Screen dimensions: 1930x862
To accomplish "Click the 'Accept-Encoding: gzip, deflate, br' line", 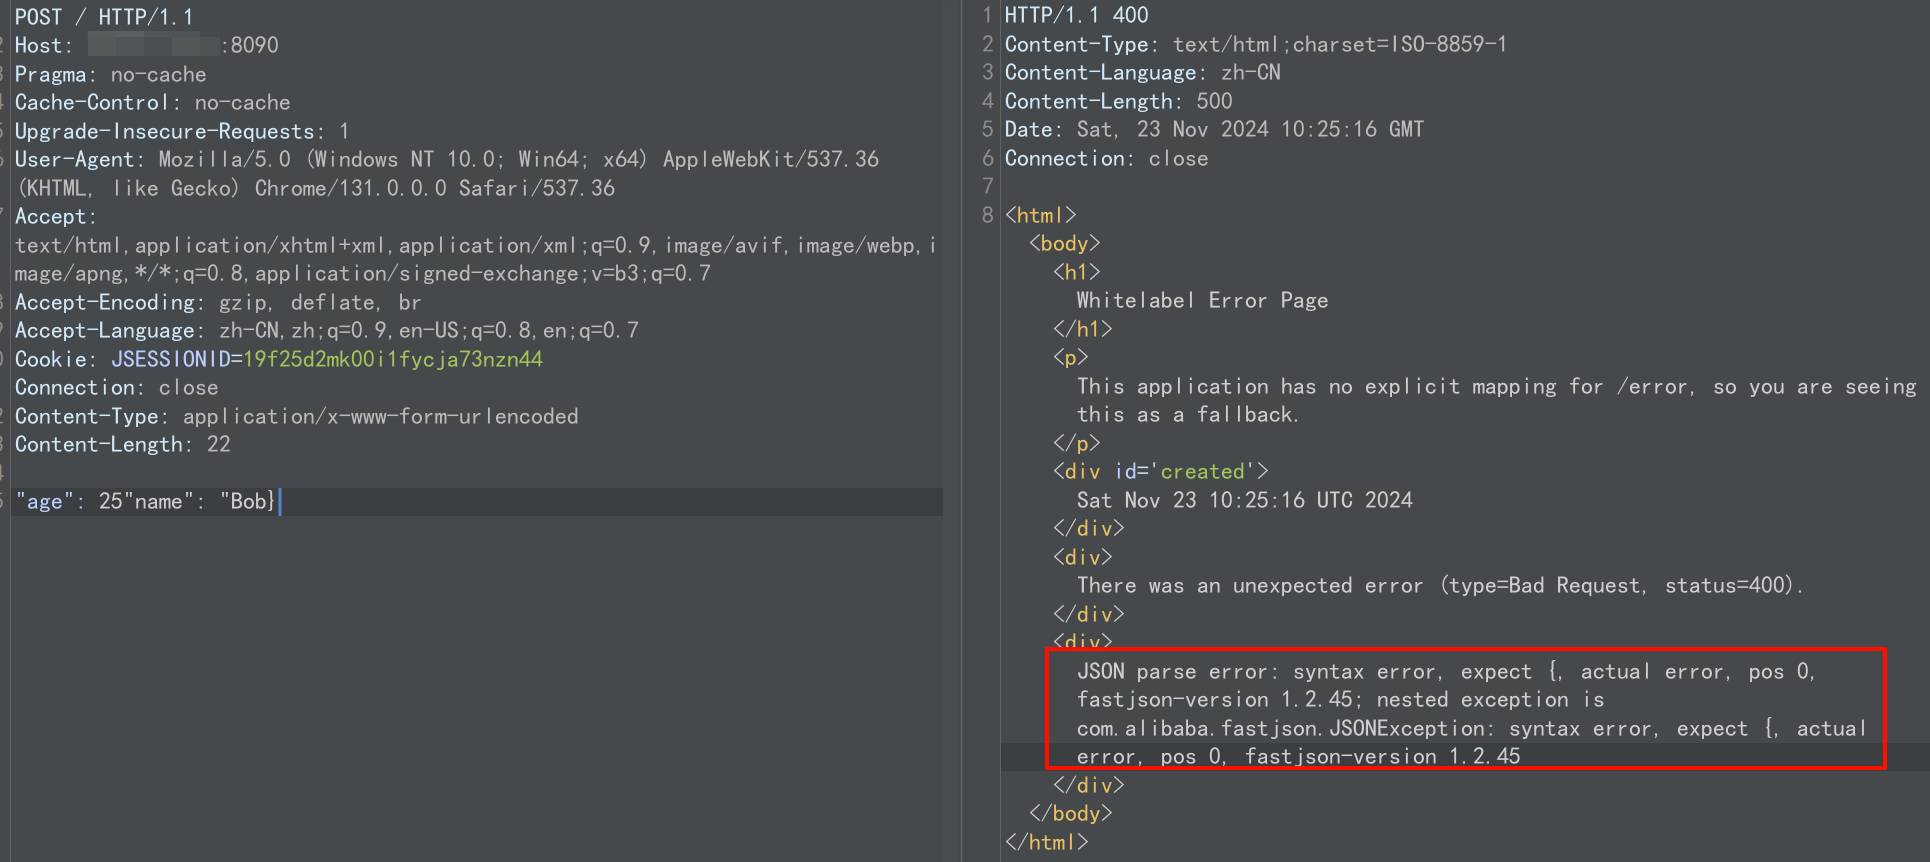I will pos(218,302).
